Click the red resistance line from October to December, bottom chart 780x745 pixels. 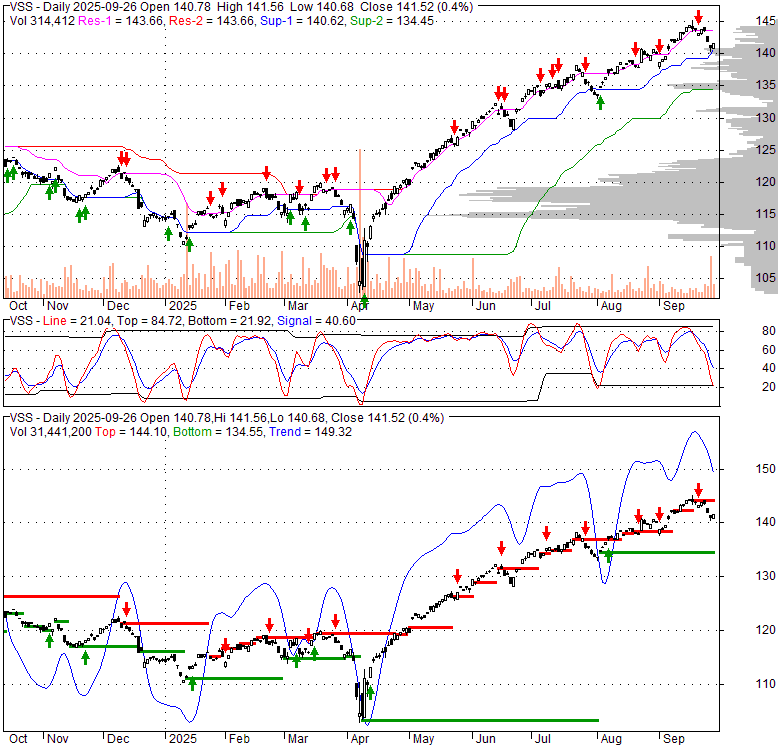coord(62,596)
